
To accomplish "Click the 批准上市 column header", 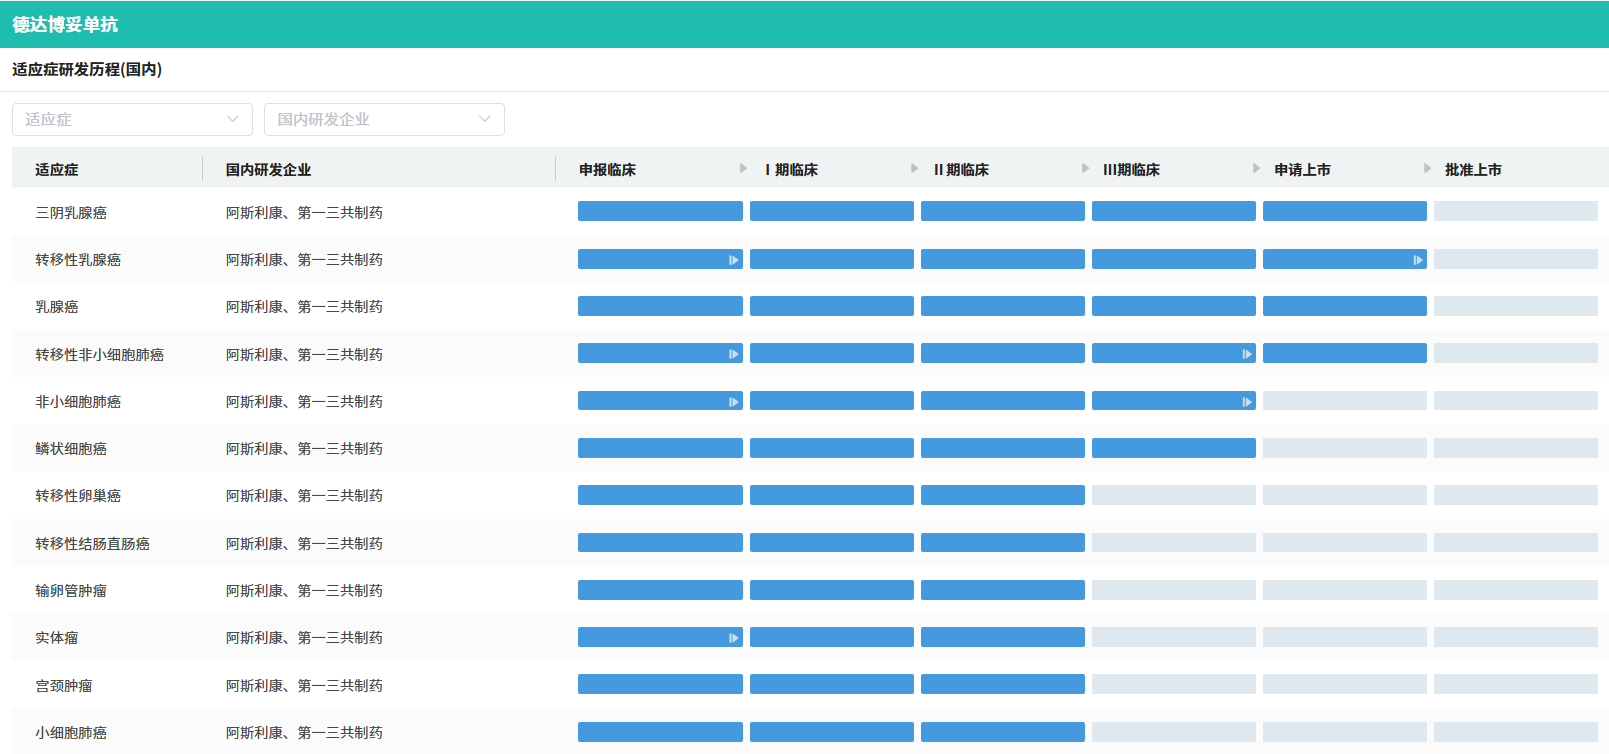I will pos(1473,170).
